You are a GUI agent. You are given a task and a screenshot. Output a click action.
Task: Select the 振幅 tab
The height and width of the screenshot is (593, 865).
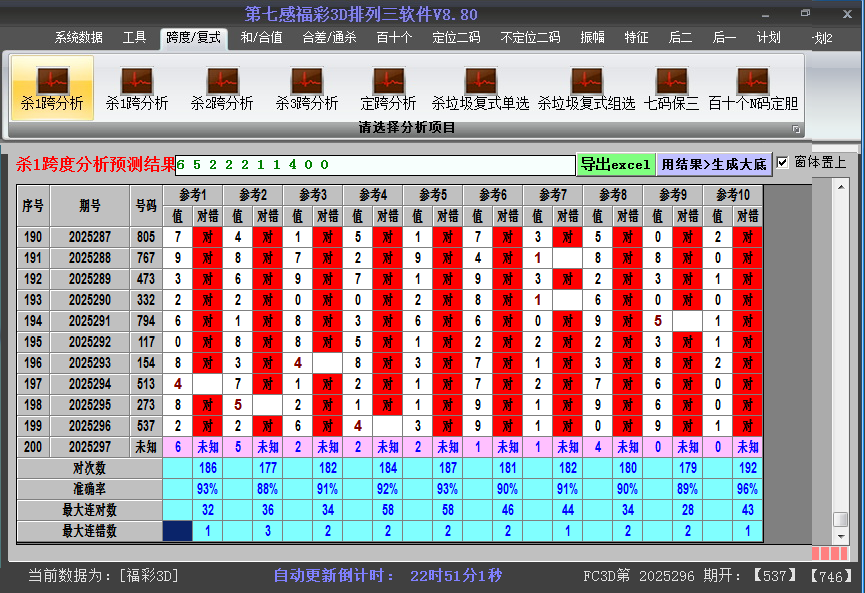coord(593,38)
